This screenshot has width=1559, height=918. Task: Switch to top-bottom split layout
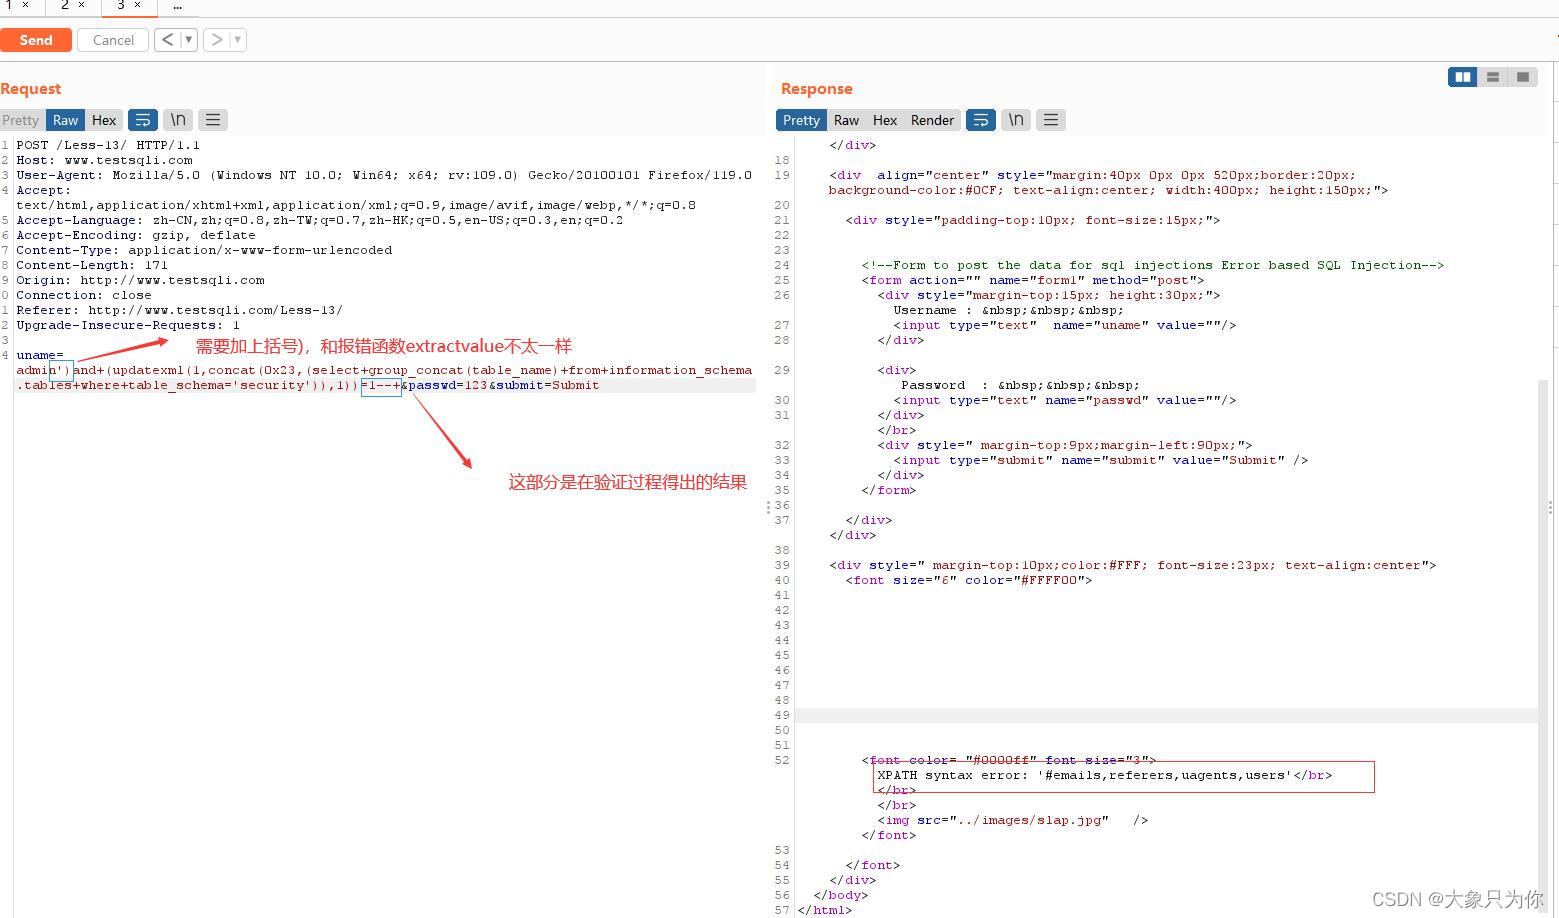click(1493, 77)
